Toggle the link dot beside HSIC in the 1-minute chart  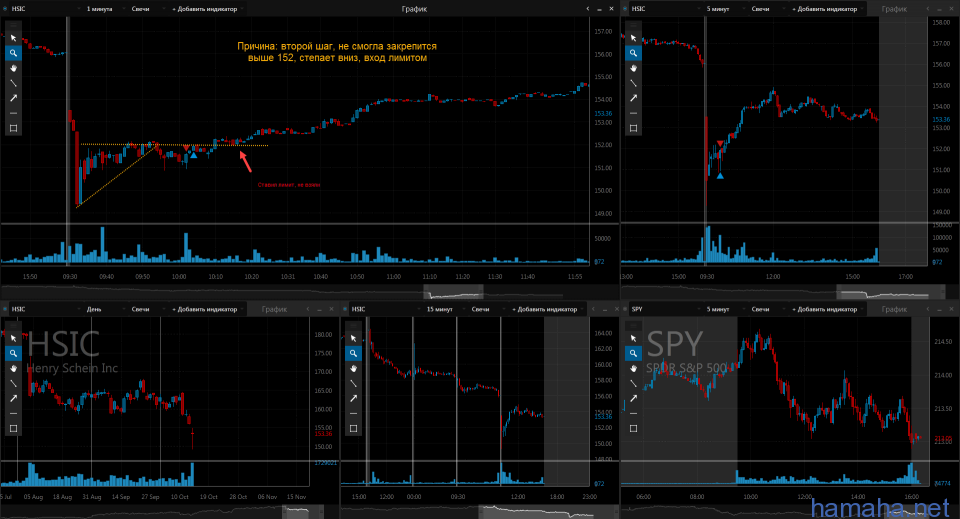tap(6, 9)
